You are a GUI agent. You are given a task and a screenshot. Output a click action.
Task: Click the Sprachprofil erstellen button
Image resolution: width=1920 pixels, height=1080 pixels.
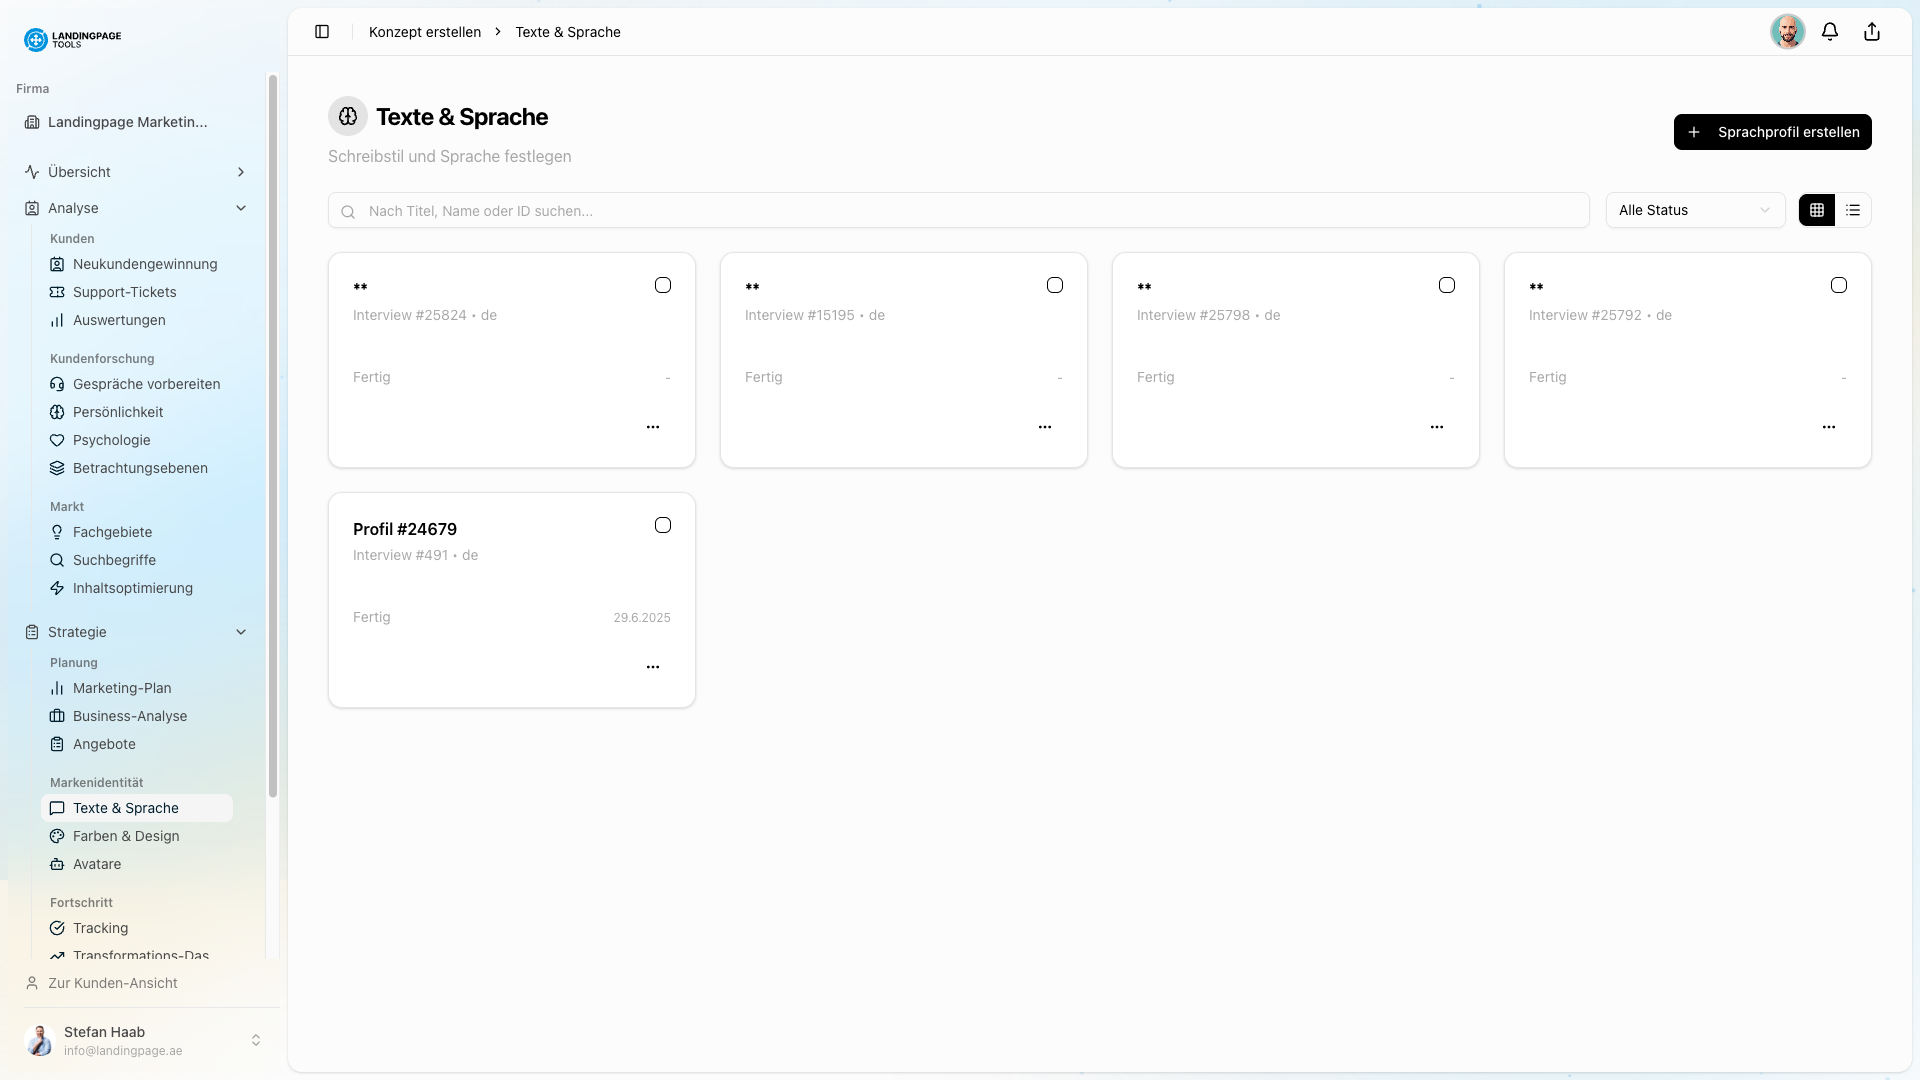[x=1772, y=131]
